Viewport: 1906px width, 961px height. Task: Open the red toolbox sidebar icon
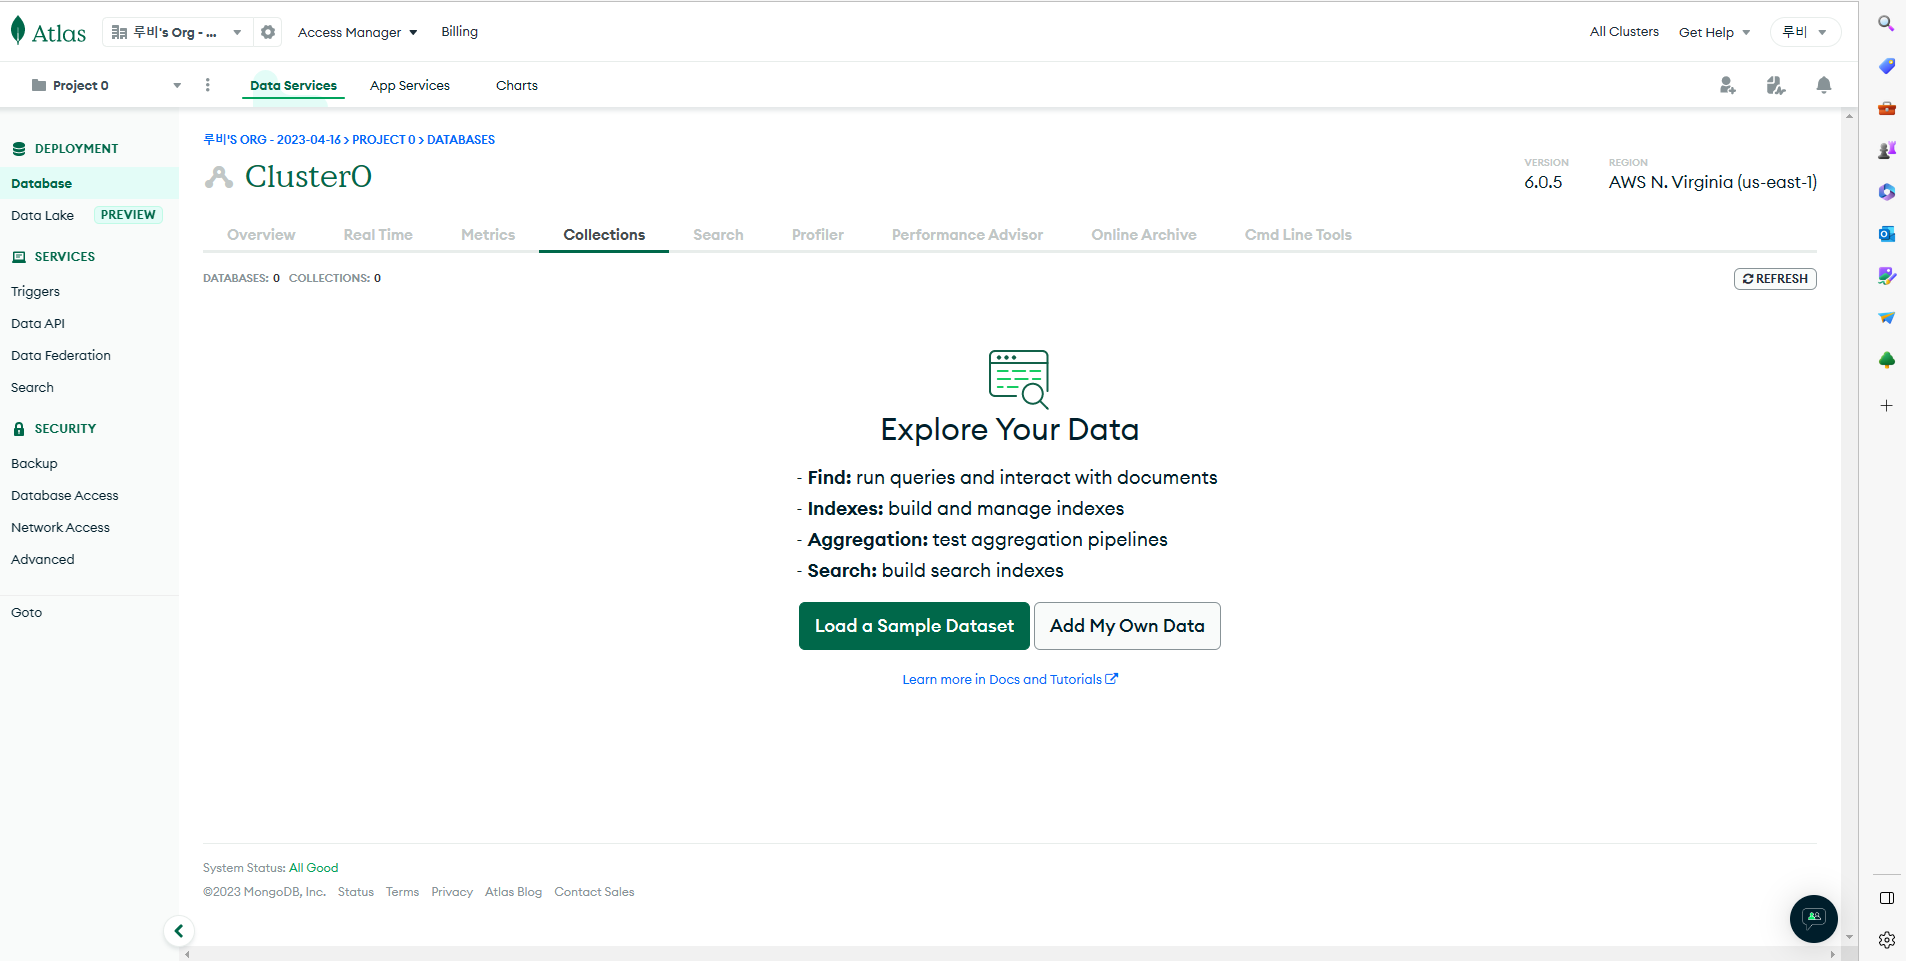[x=1886, y=108]
